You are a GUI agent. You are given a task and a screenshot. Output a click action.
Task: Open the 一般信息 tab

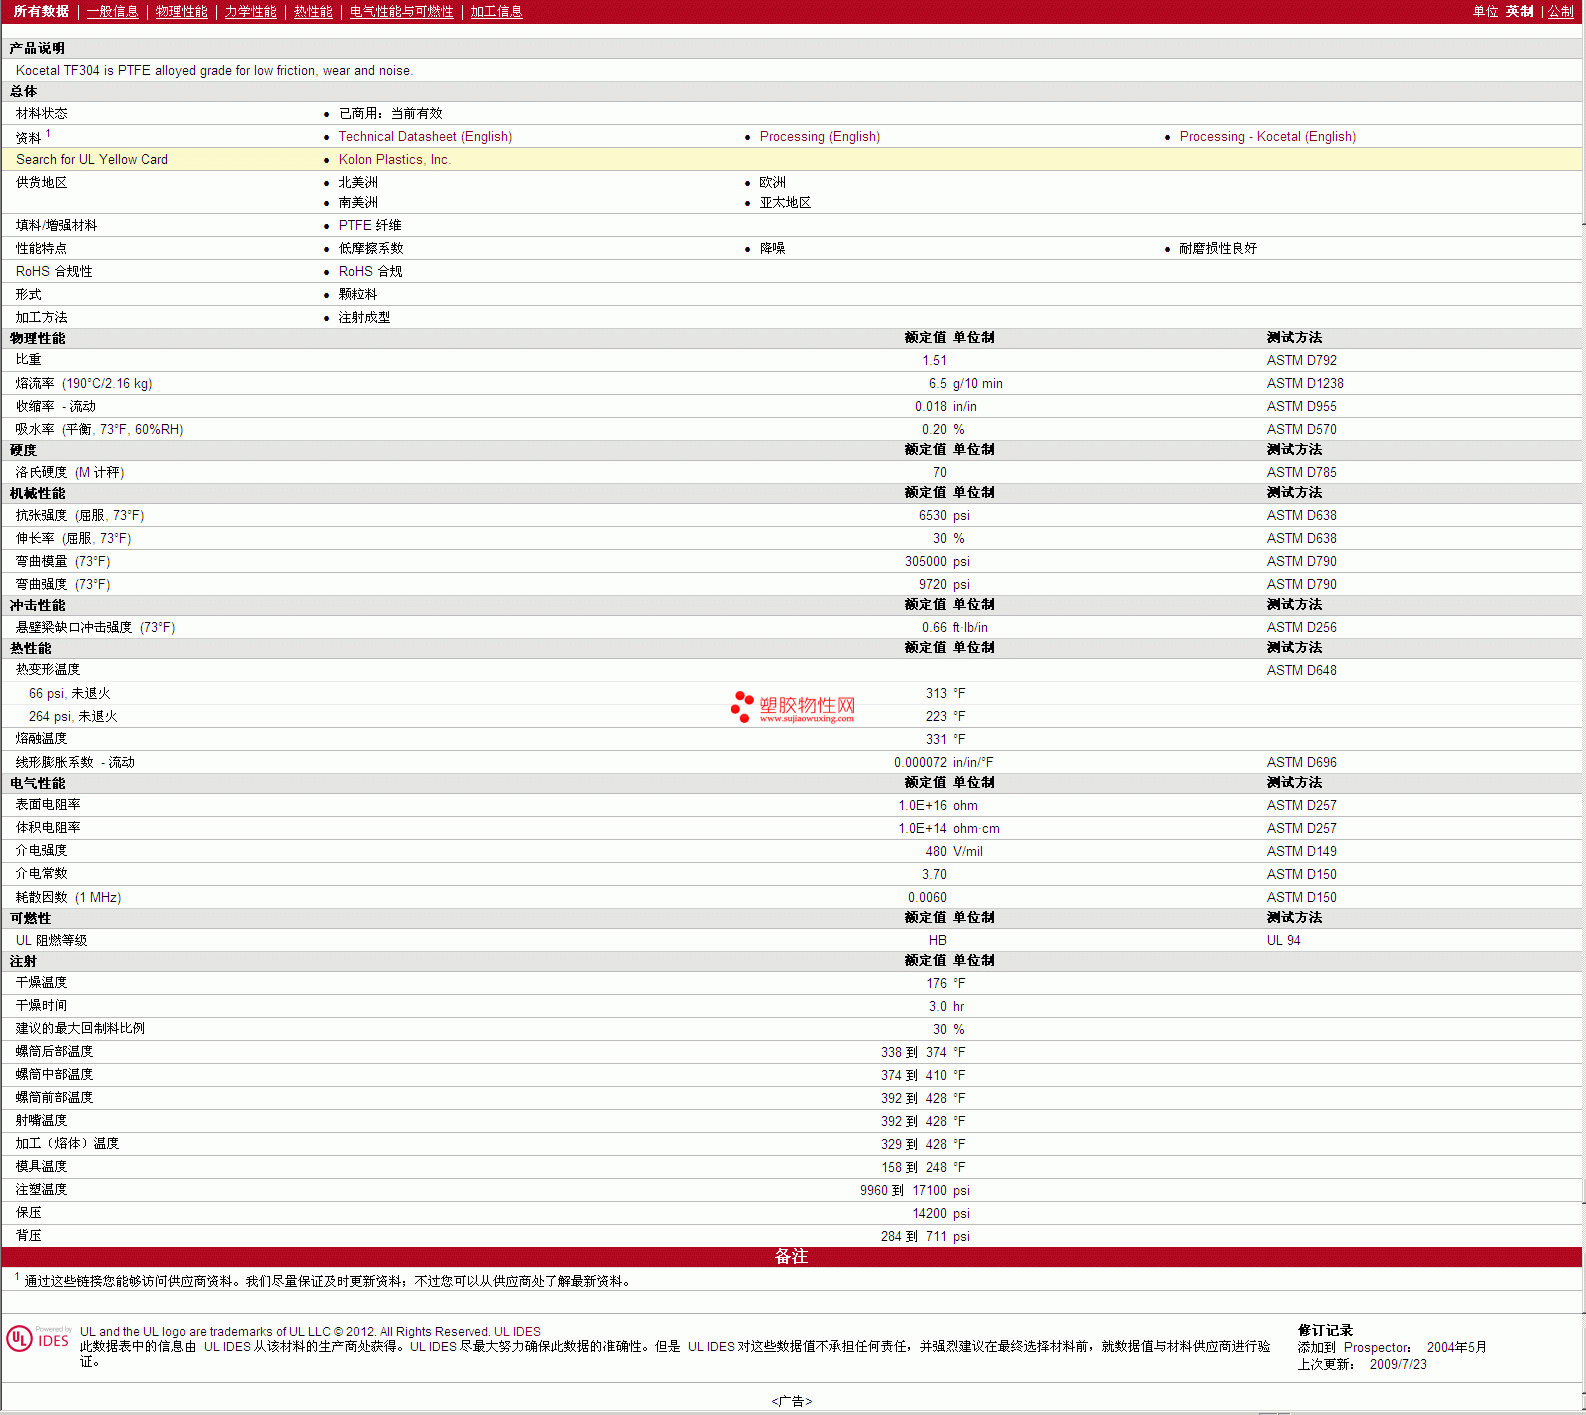[x=112, y=12]
